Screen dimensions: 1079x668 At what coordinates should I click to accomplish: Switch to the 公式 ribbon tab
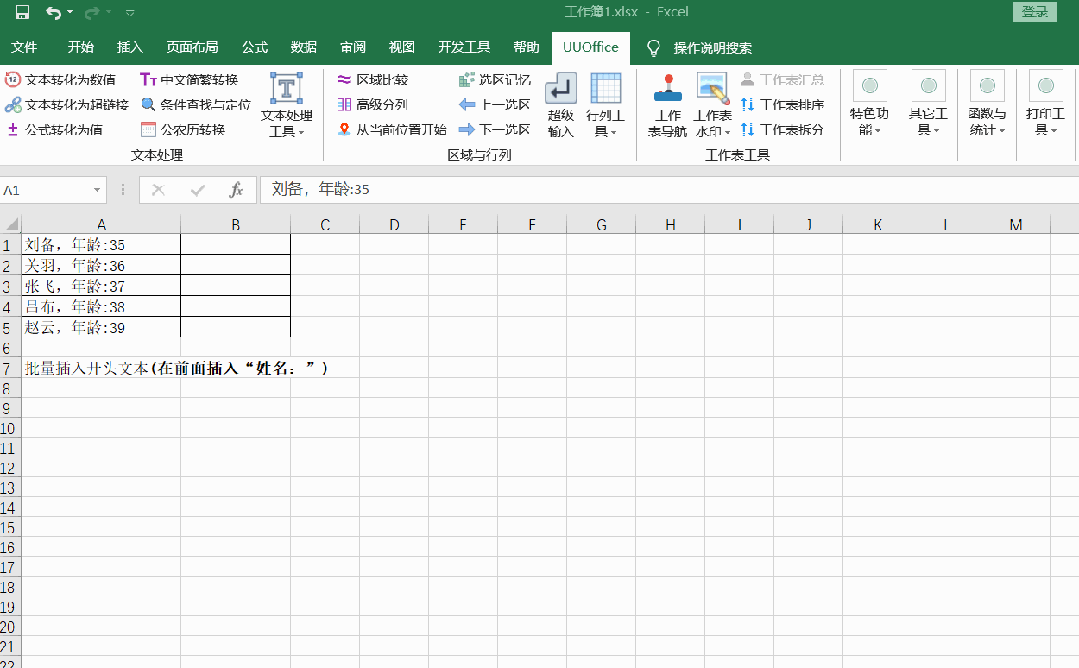click(255, 47)
